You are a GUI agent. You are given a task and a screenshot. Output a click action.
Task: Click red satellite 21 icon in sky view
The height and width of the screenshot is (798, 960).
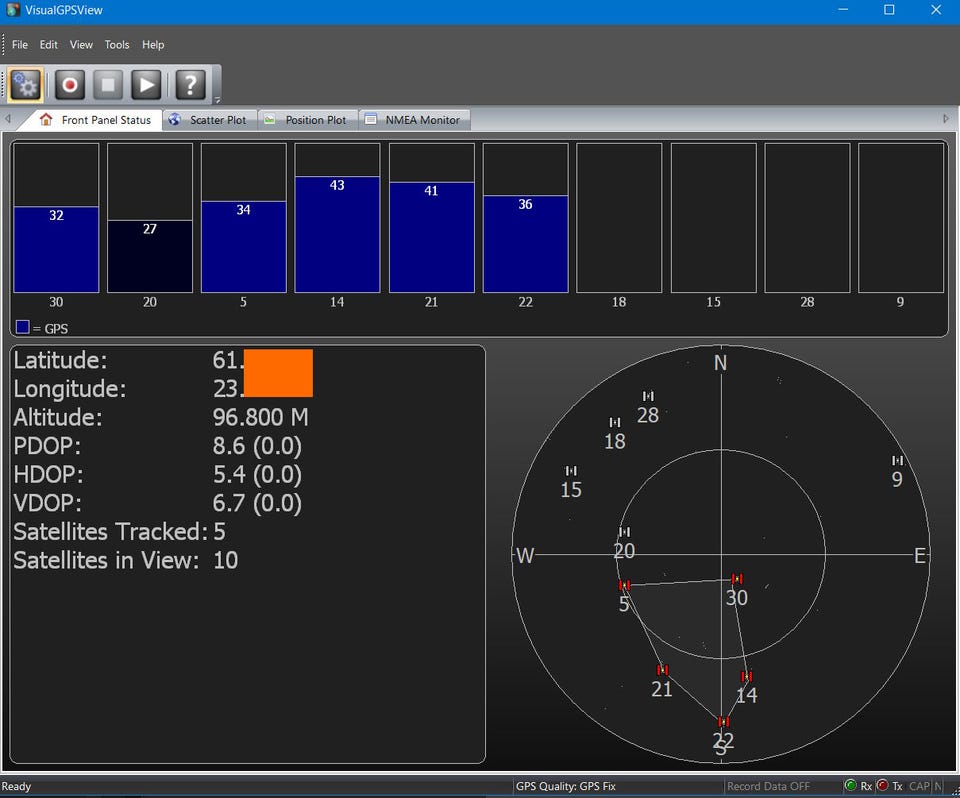[x=662, y=670]
